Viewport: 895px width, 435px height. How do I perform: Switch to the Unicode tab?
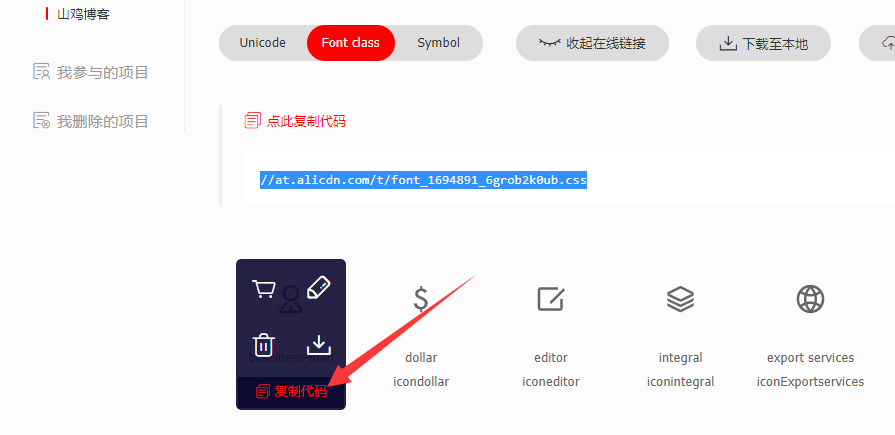coord(263,43)
